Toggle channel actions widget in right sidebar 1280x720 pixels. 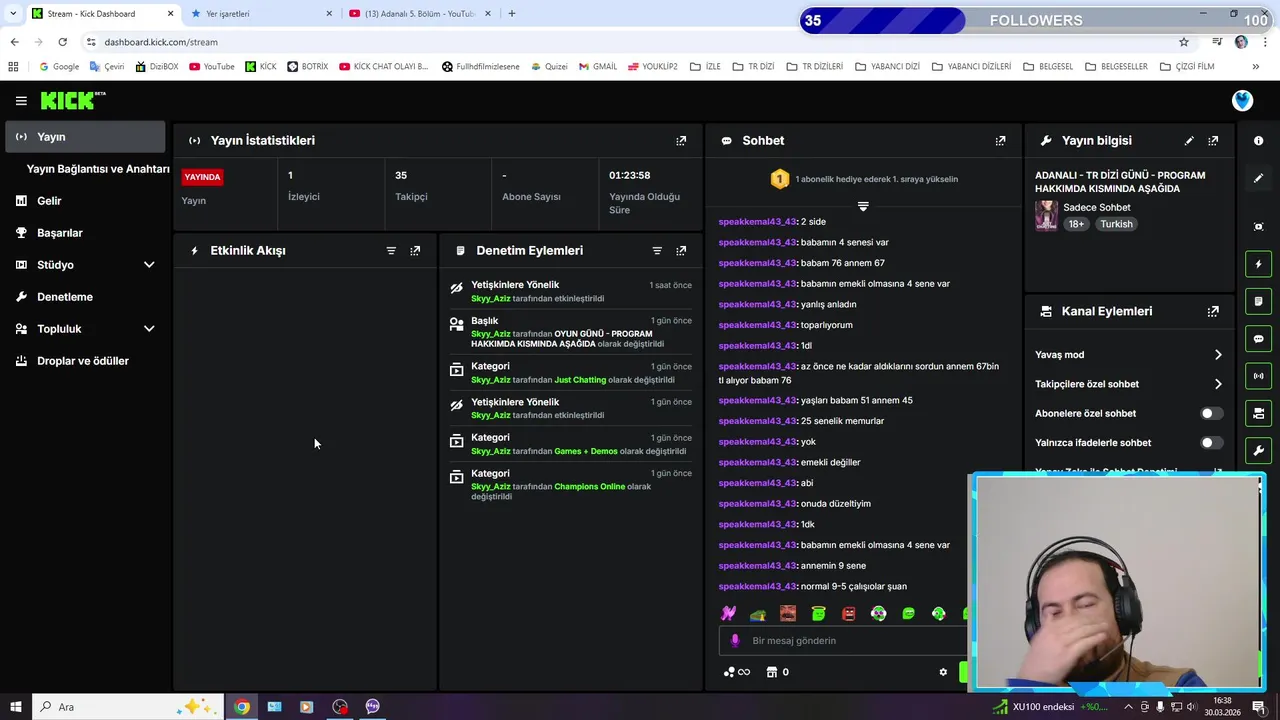click(1258, 413)
